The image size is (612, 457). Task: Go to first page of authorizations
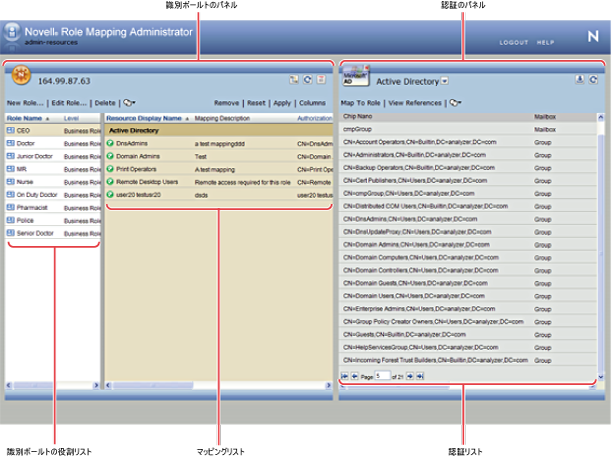tap(344, 376)
